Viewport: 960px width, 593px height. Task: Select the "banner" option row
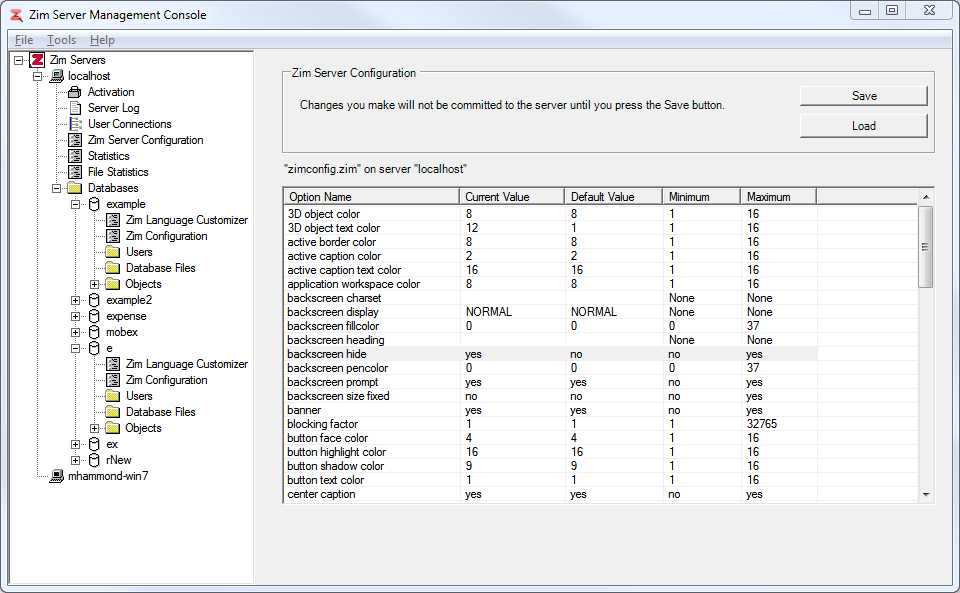(x=551, y=410)
